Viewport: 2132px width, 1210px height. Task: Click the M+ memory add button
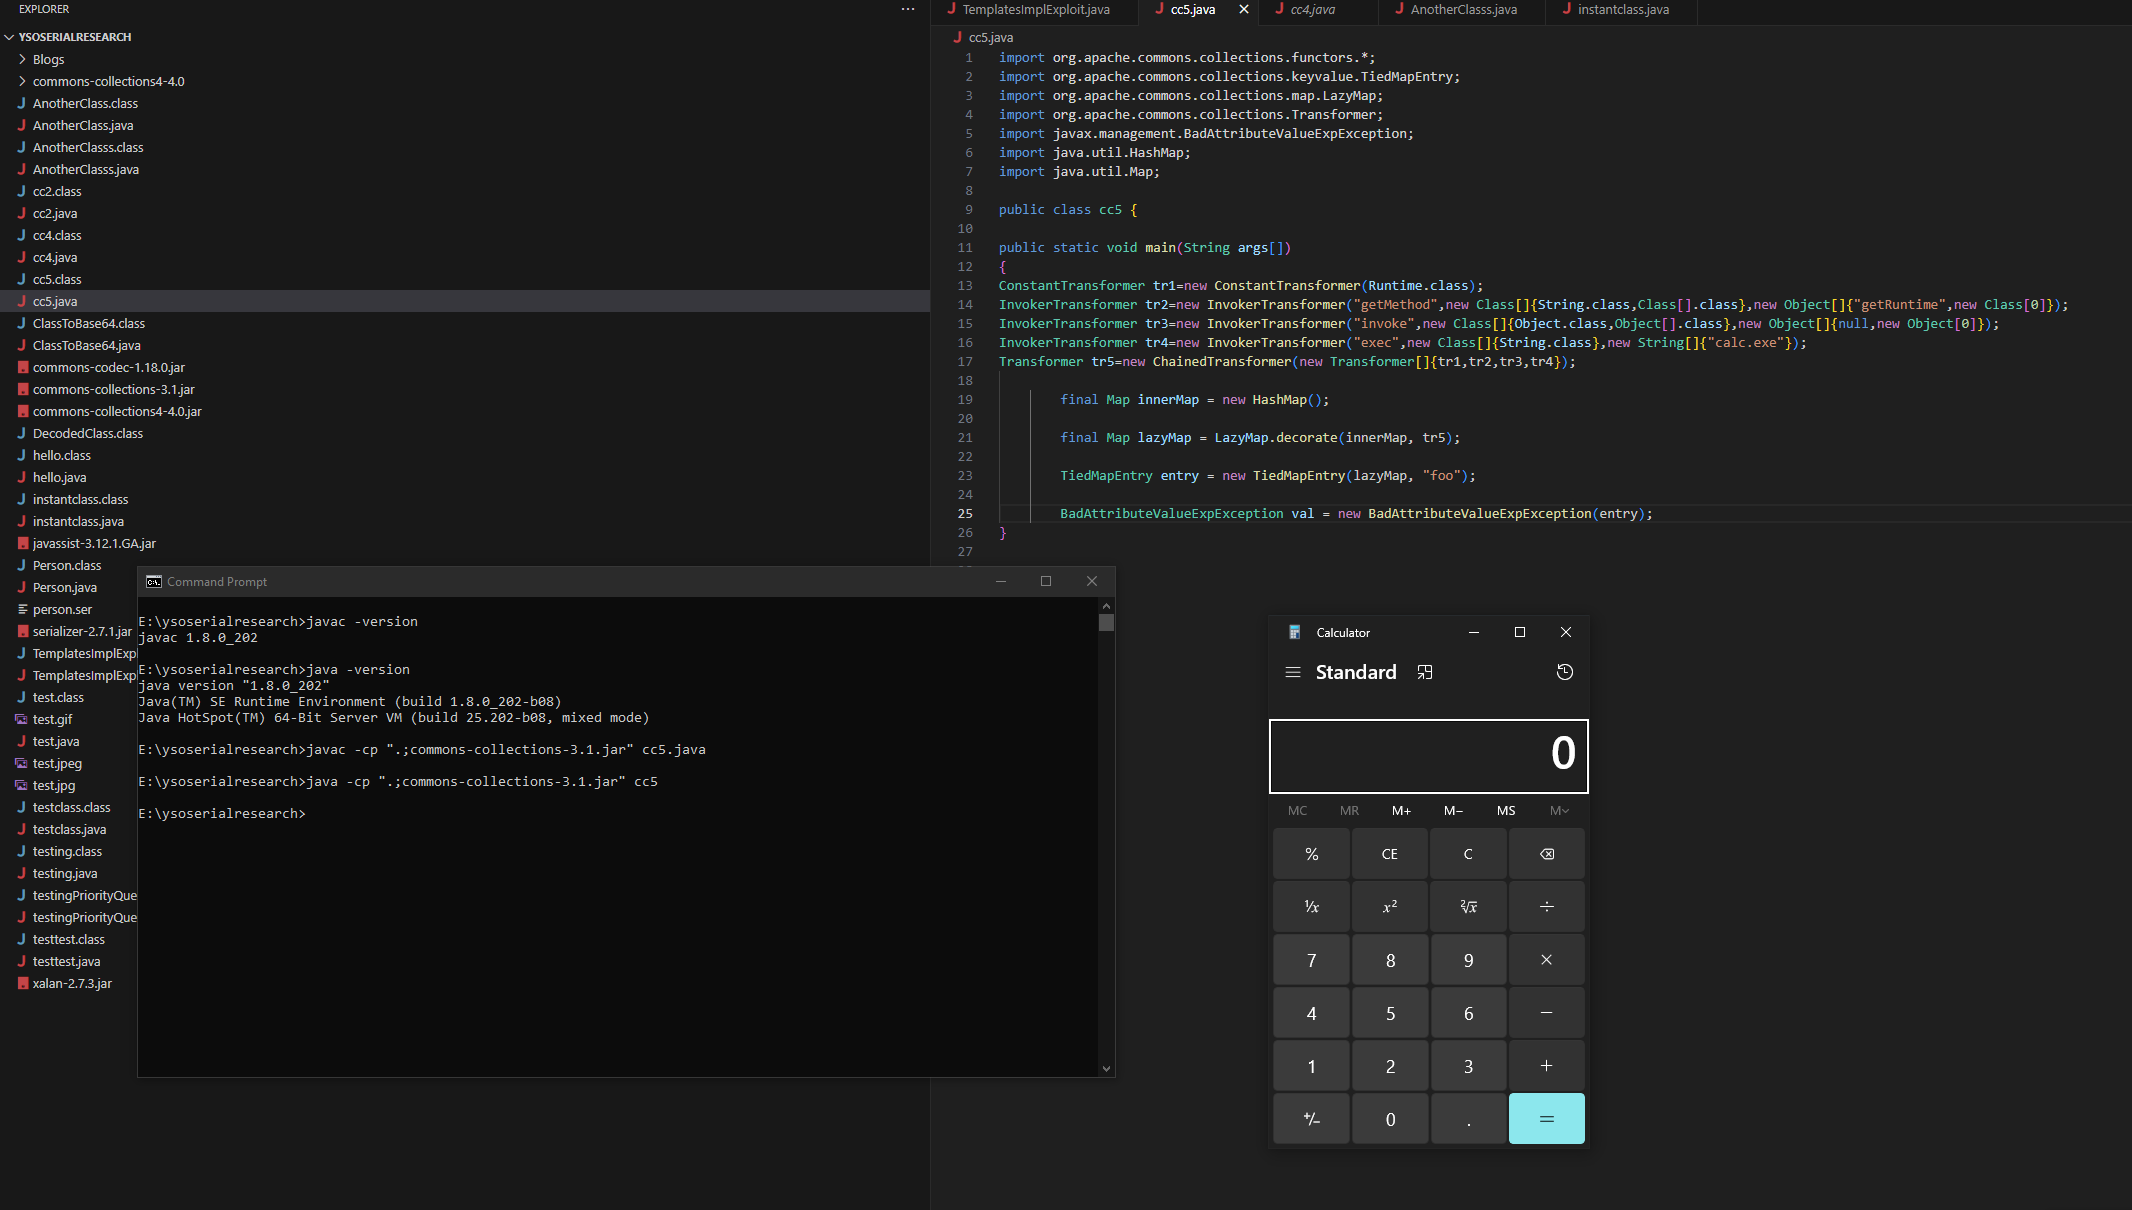(x=1401, y=811)
